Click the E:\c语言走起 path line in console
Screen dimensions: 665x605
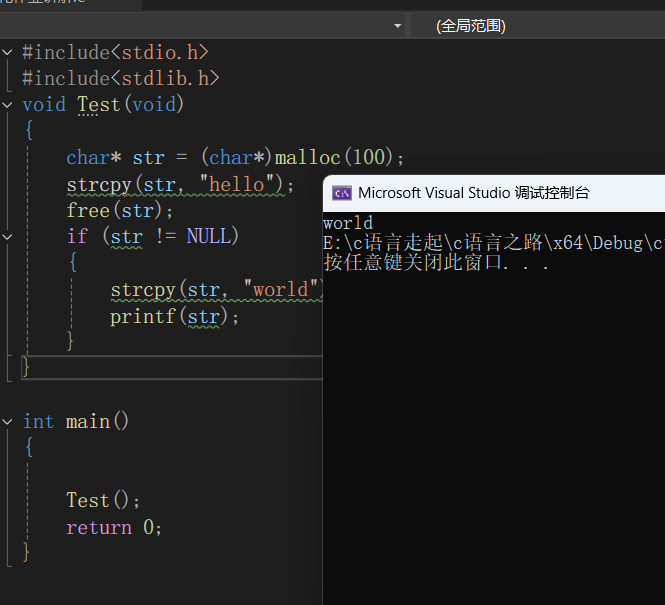pos(494,243)
